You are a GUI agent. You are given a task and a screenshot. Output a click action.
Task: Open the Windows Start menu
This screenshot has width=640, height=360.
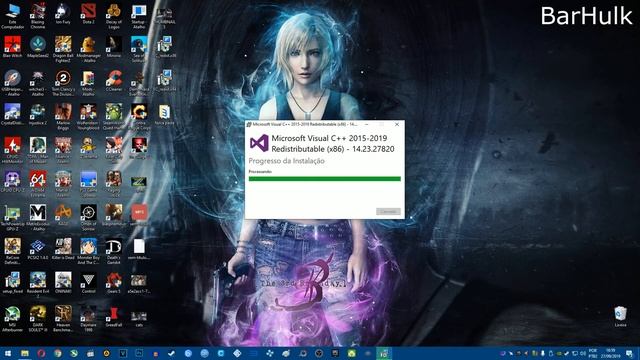8,353
